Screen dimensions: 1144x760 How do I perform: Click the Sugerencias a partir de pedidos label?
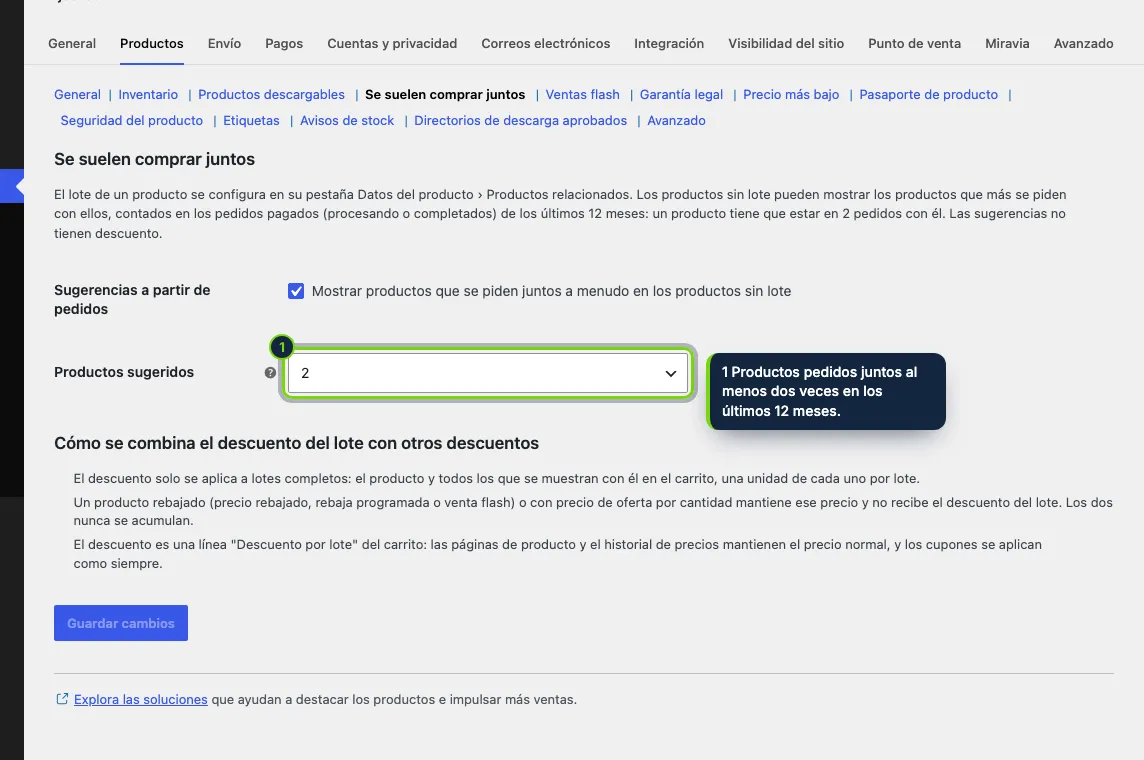[x=132, y=300]
